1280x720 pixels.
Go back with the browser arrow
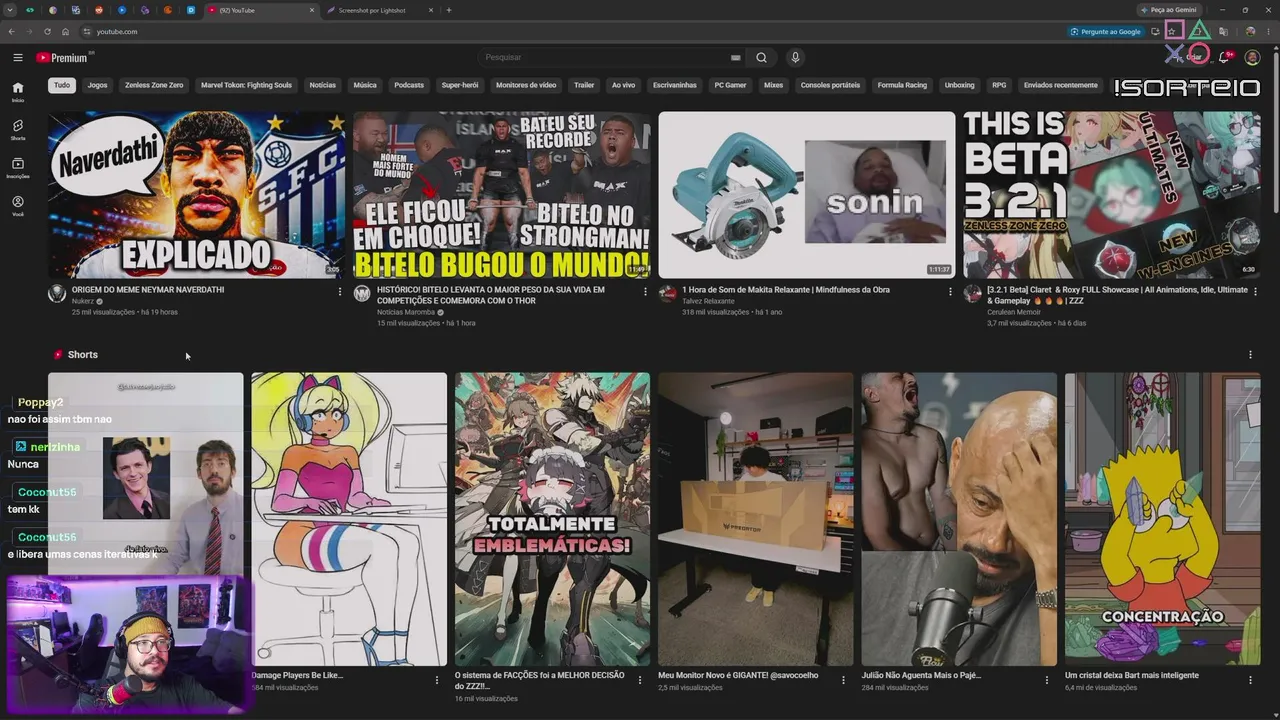click(x=11, y=31)
